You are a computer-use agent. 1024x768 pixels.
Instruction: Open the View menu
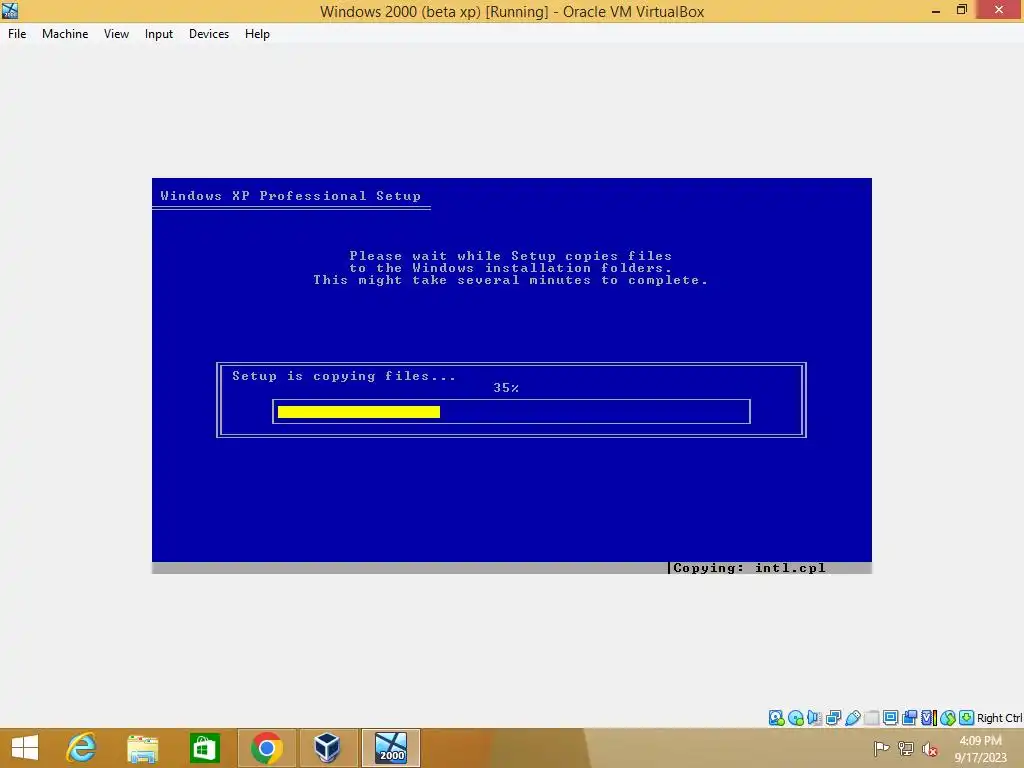point(116,34)
